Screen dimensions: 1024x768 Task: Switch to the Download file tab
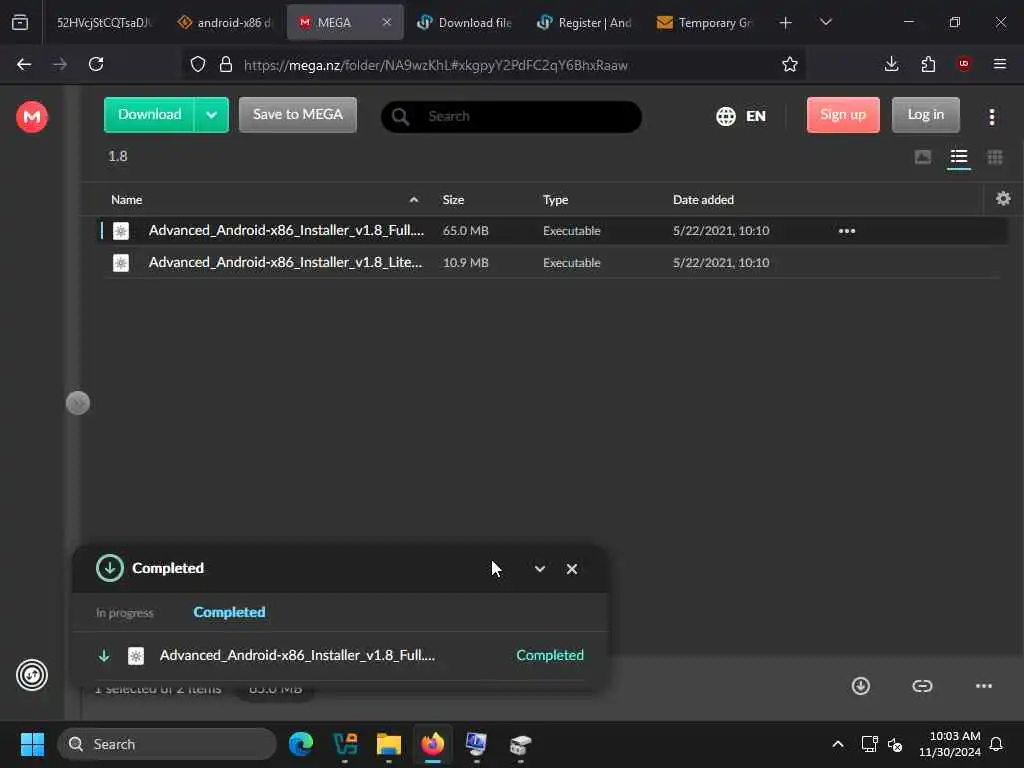(x=464, y=22)
